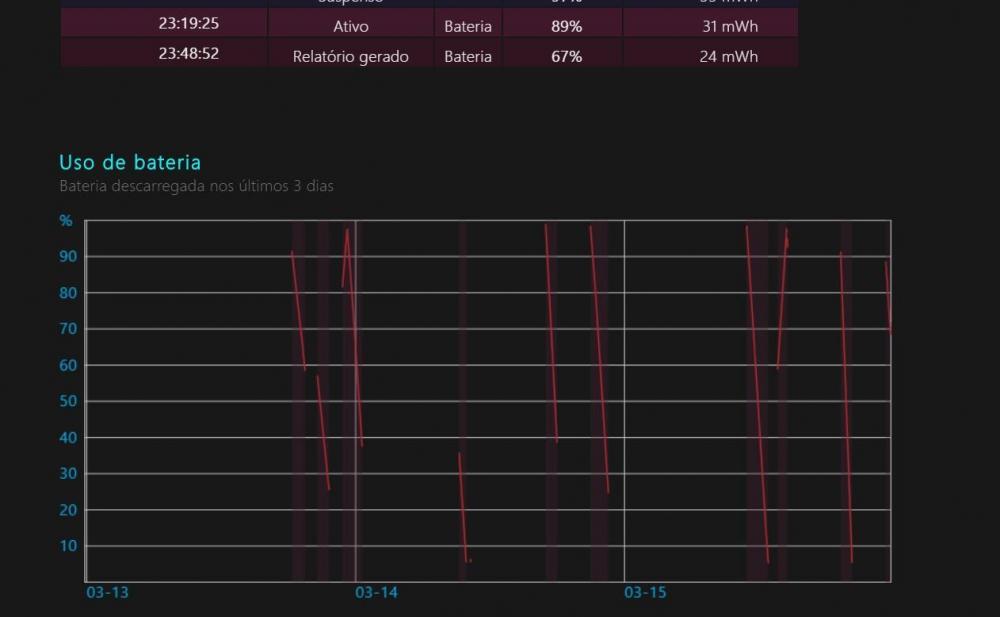Select the Ativo state cell
The width and height of the screenshot is (1000, 617).
351,26
